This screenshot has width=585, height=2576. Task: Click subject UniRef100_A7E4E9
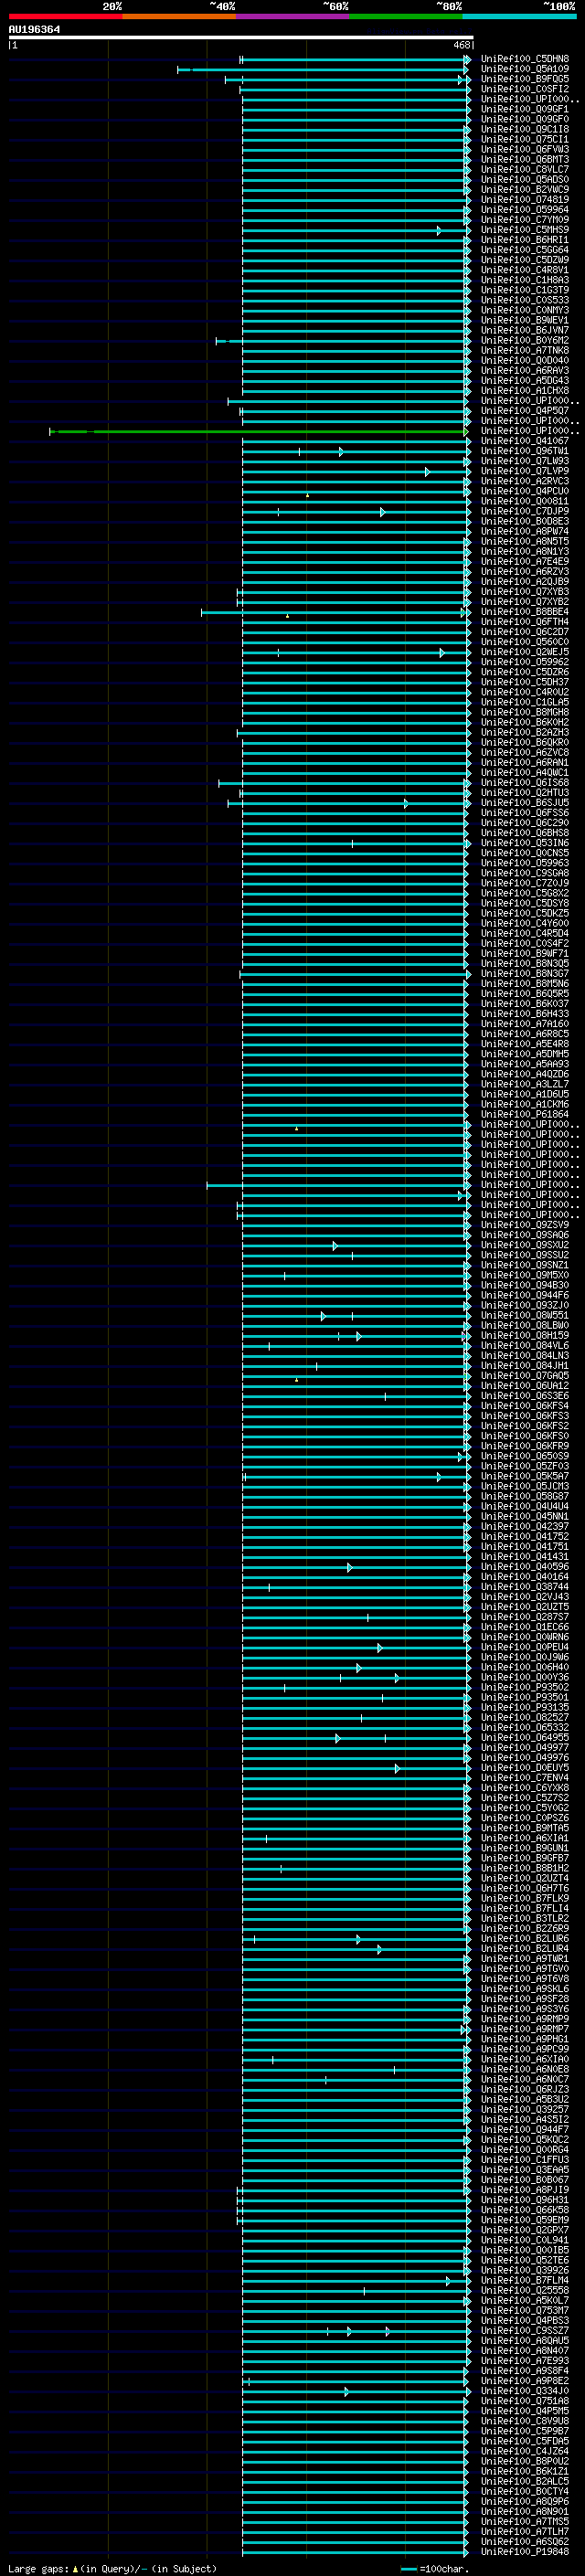coord(525,562)
